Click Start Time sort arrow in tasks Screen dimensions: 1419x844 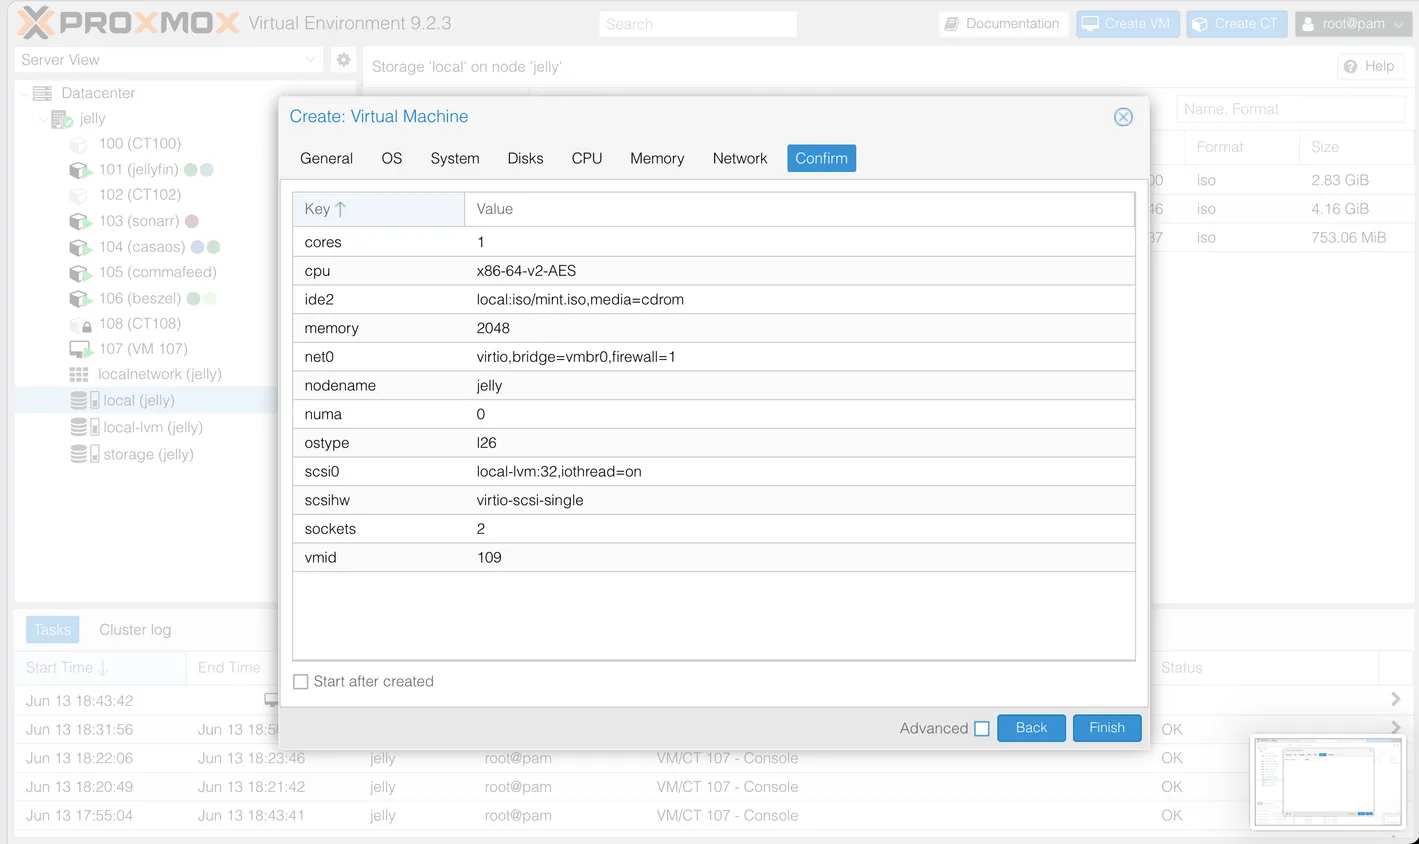coord(103,668)
